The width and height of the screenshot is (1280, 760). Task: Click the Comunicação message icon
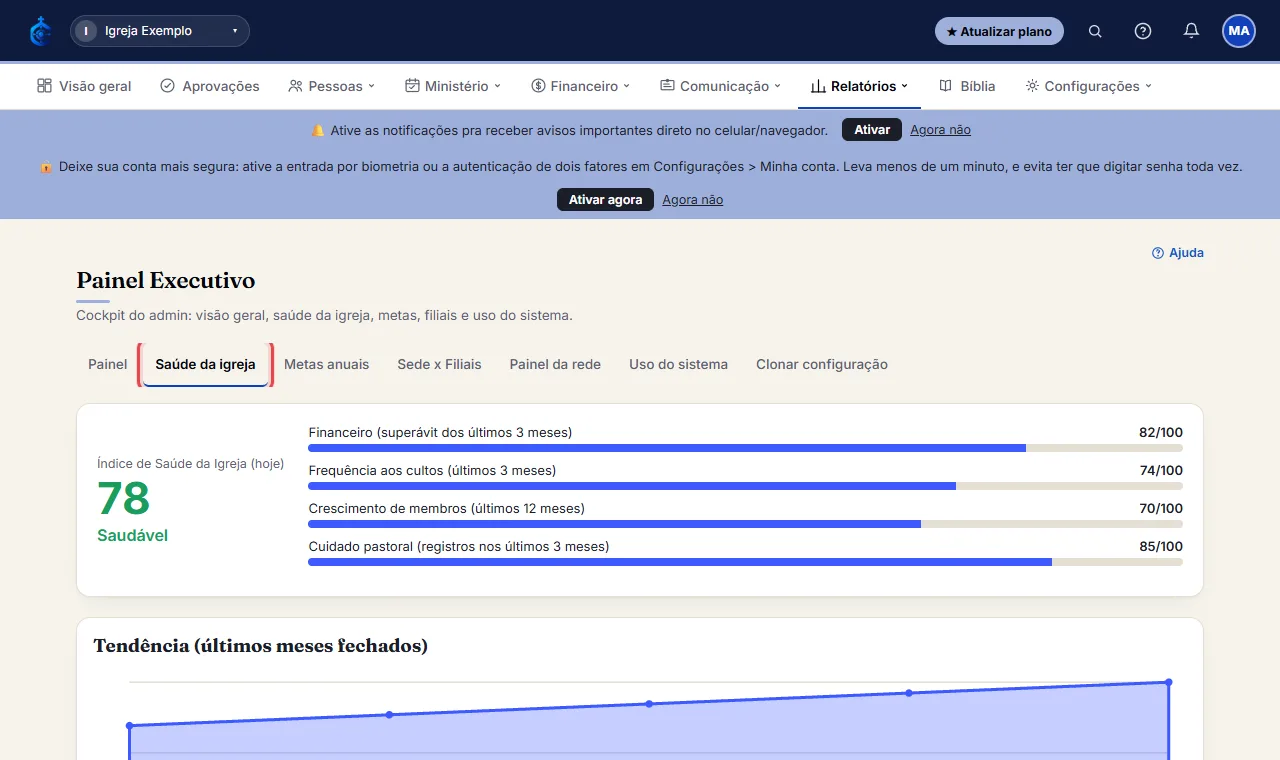pyautogui.click(x=667, y=86)
